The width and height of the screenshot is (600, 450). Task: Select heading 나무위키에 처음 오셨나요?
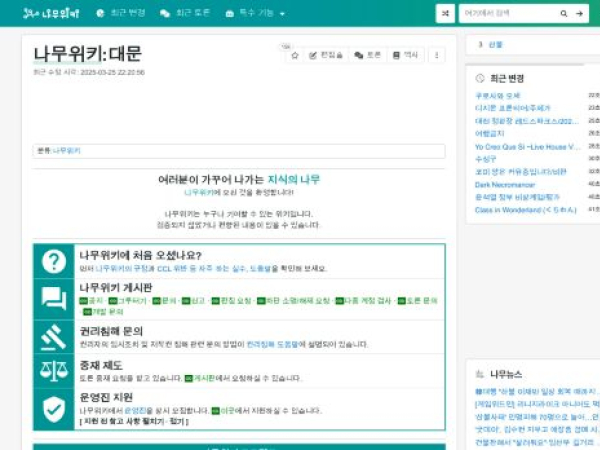point(140,255)
